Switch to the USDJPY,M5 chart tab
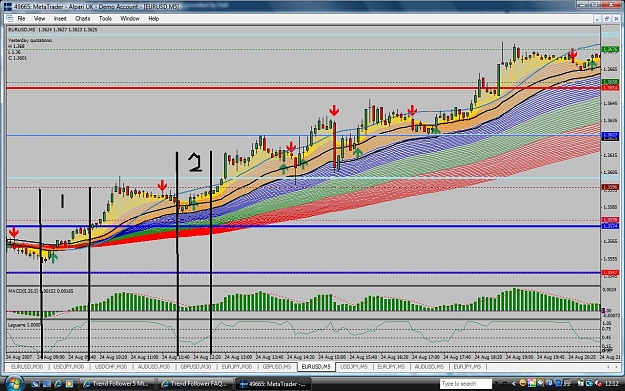Viewport: 625px width, 391px height. point(354,366)
